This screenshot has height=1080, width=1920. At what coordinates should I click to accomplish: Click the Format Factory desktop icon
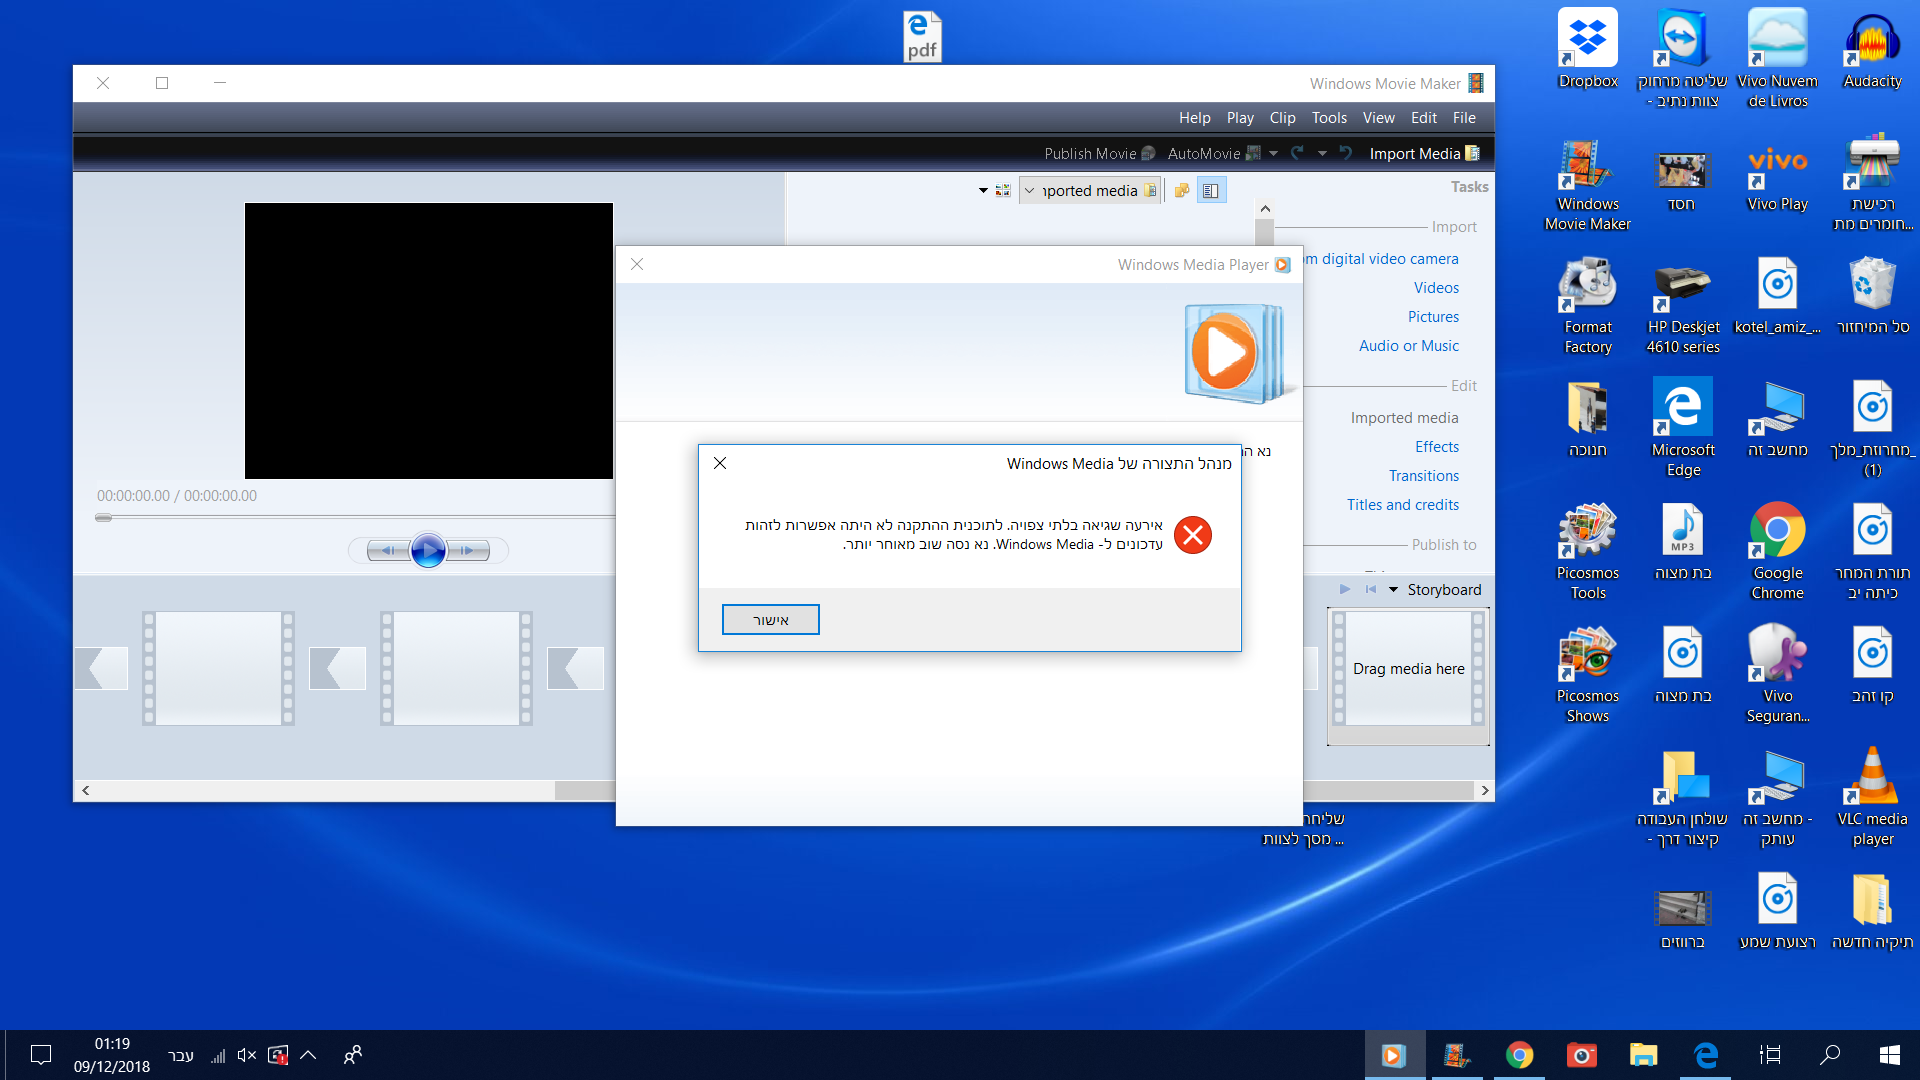point(1588,307)
